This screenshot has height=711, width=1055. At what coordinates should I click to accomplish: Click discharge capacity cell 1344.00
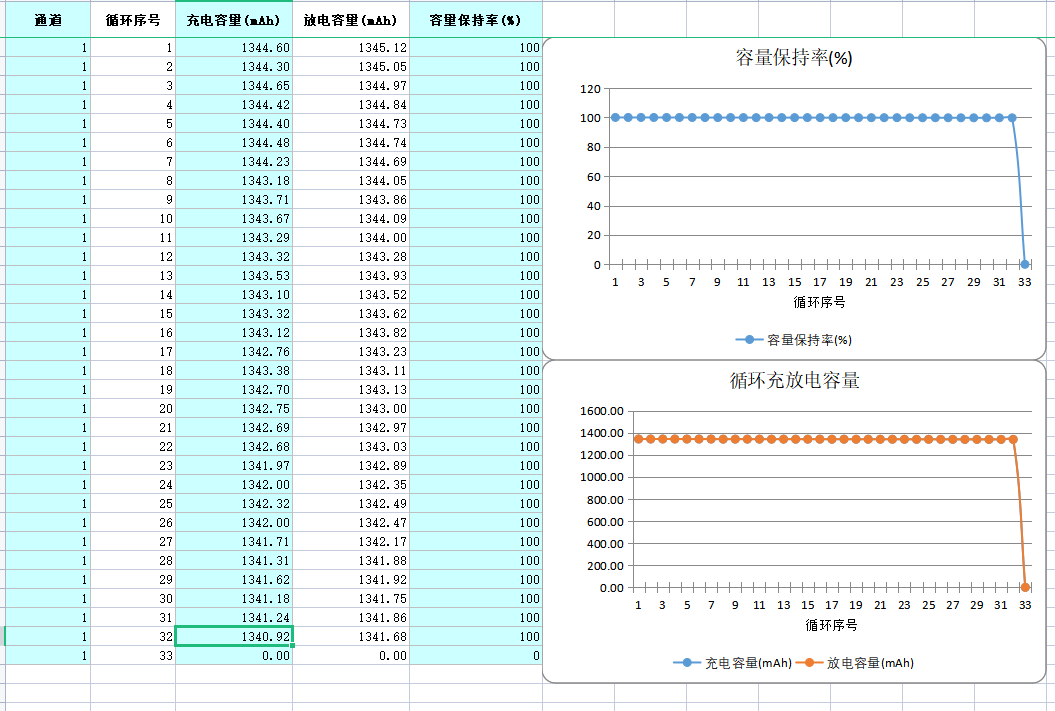click(x=351, y=237)
